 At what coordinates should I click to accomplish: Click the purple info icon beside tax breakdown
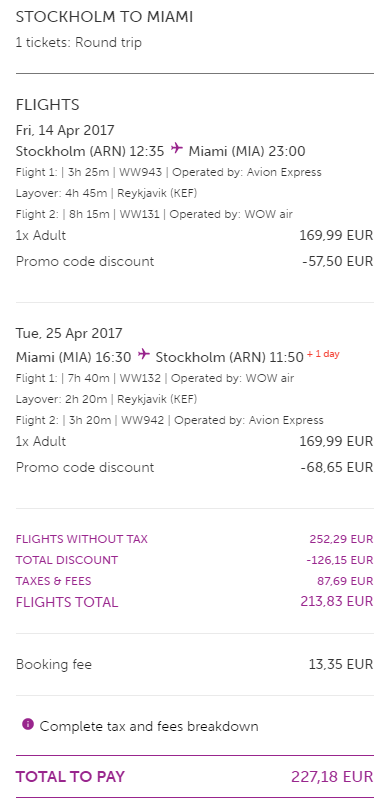pyautogui.click(x=28, y=724)
